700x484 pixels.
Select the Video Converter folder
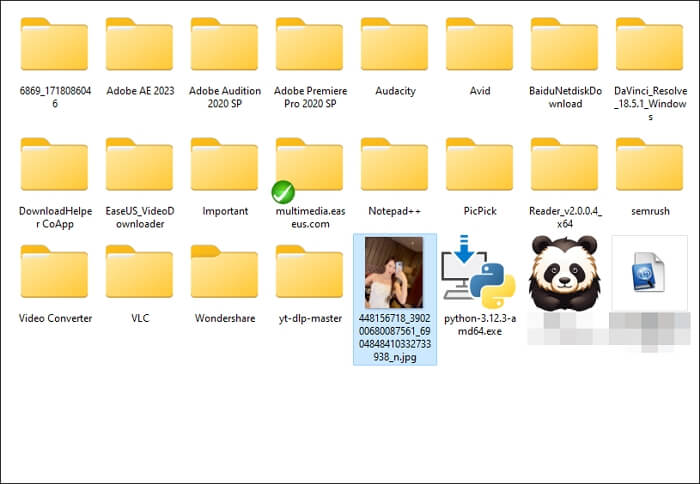coord(54,274)
